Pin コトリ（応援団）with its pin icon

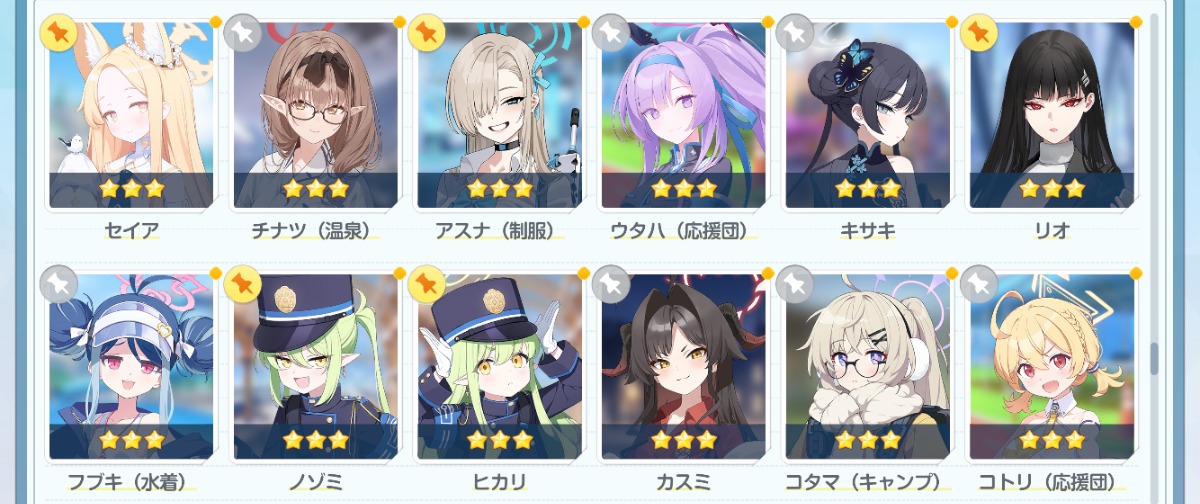coord(979,284)
